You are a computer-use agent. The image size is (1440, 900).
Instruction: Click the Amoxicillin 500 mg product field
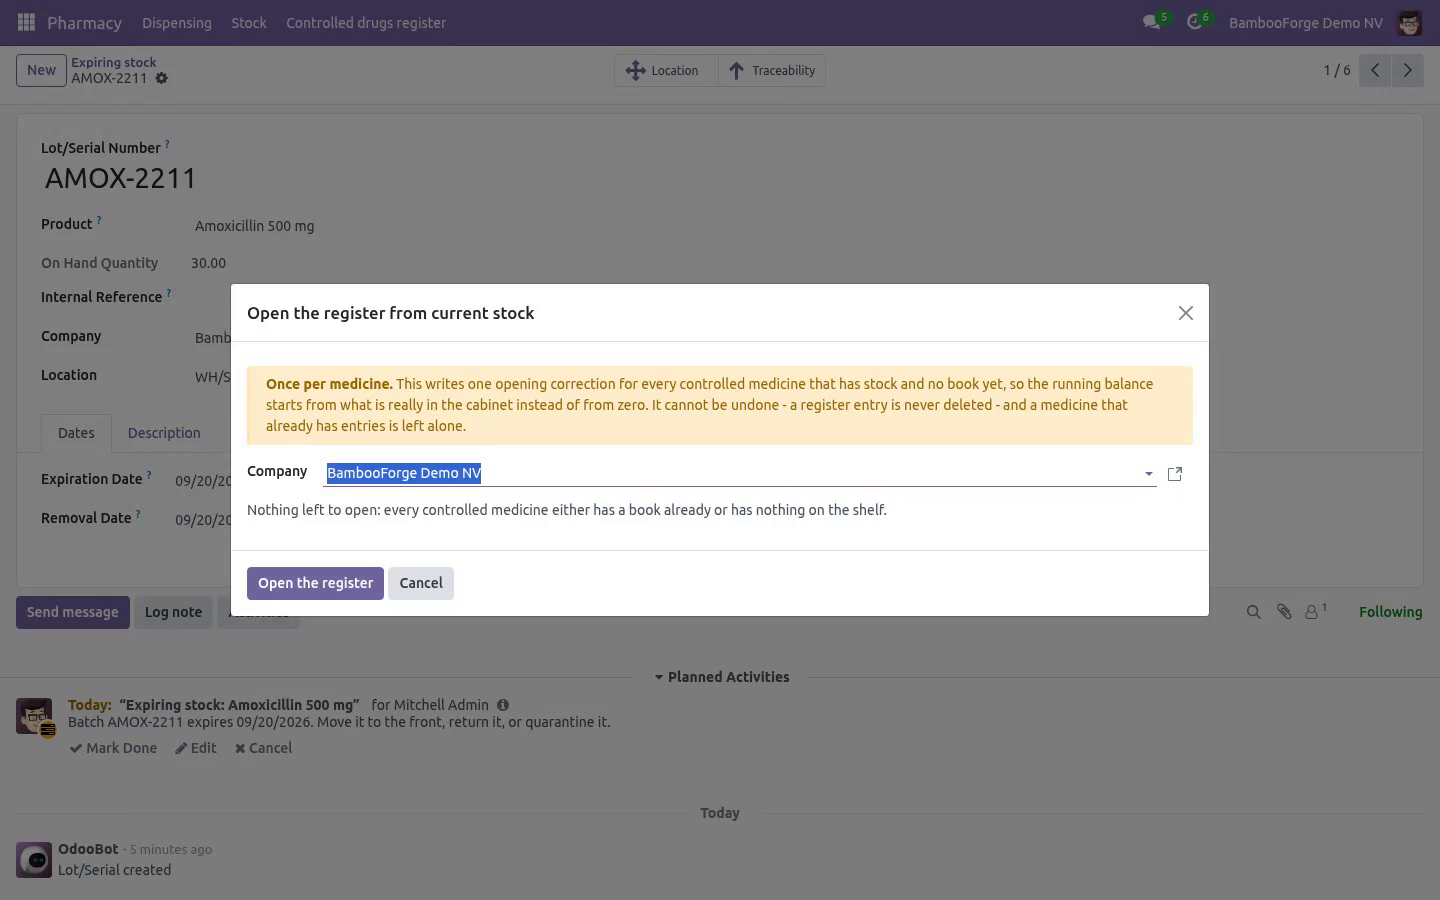[255, 226]
